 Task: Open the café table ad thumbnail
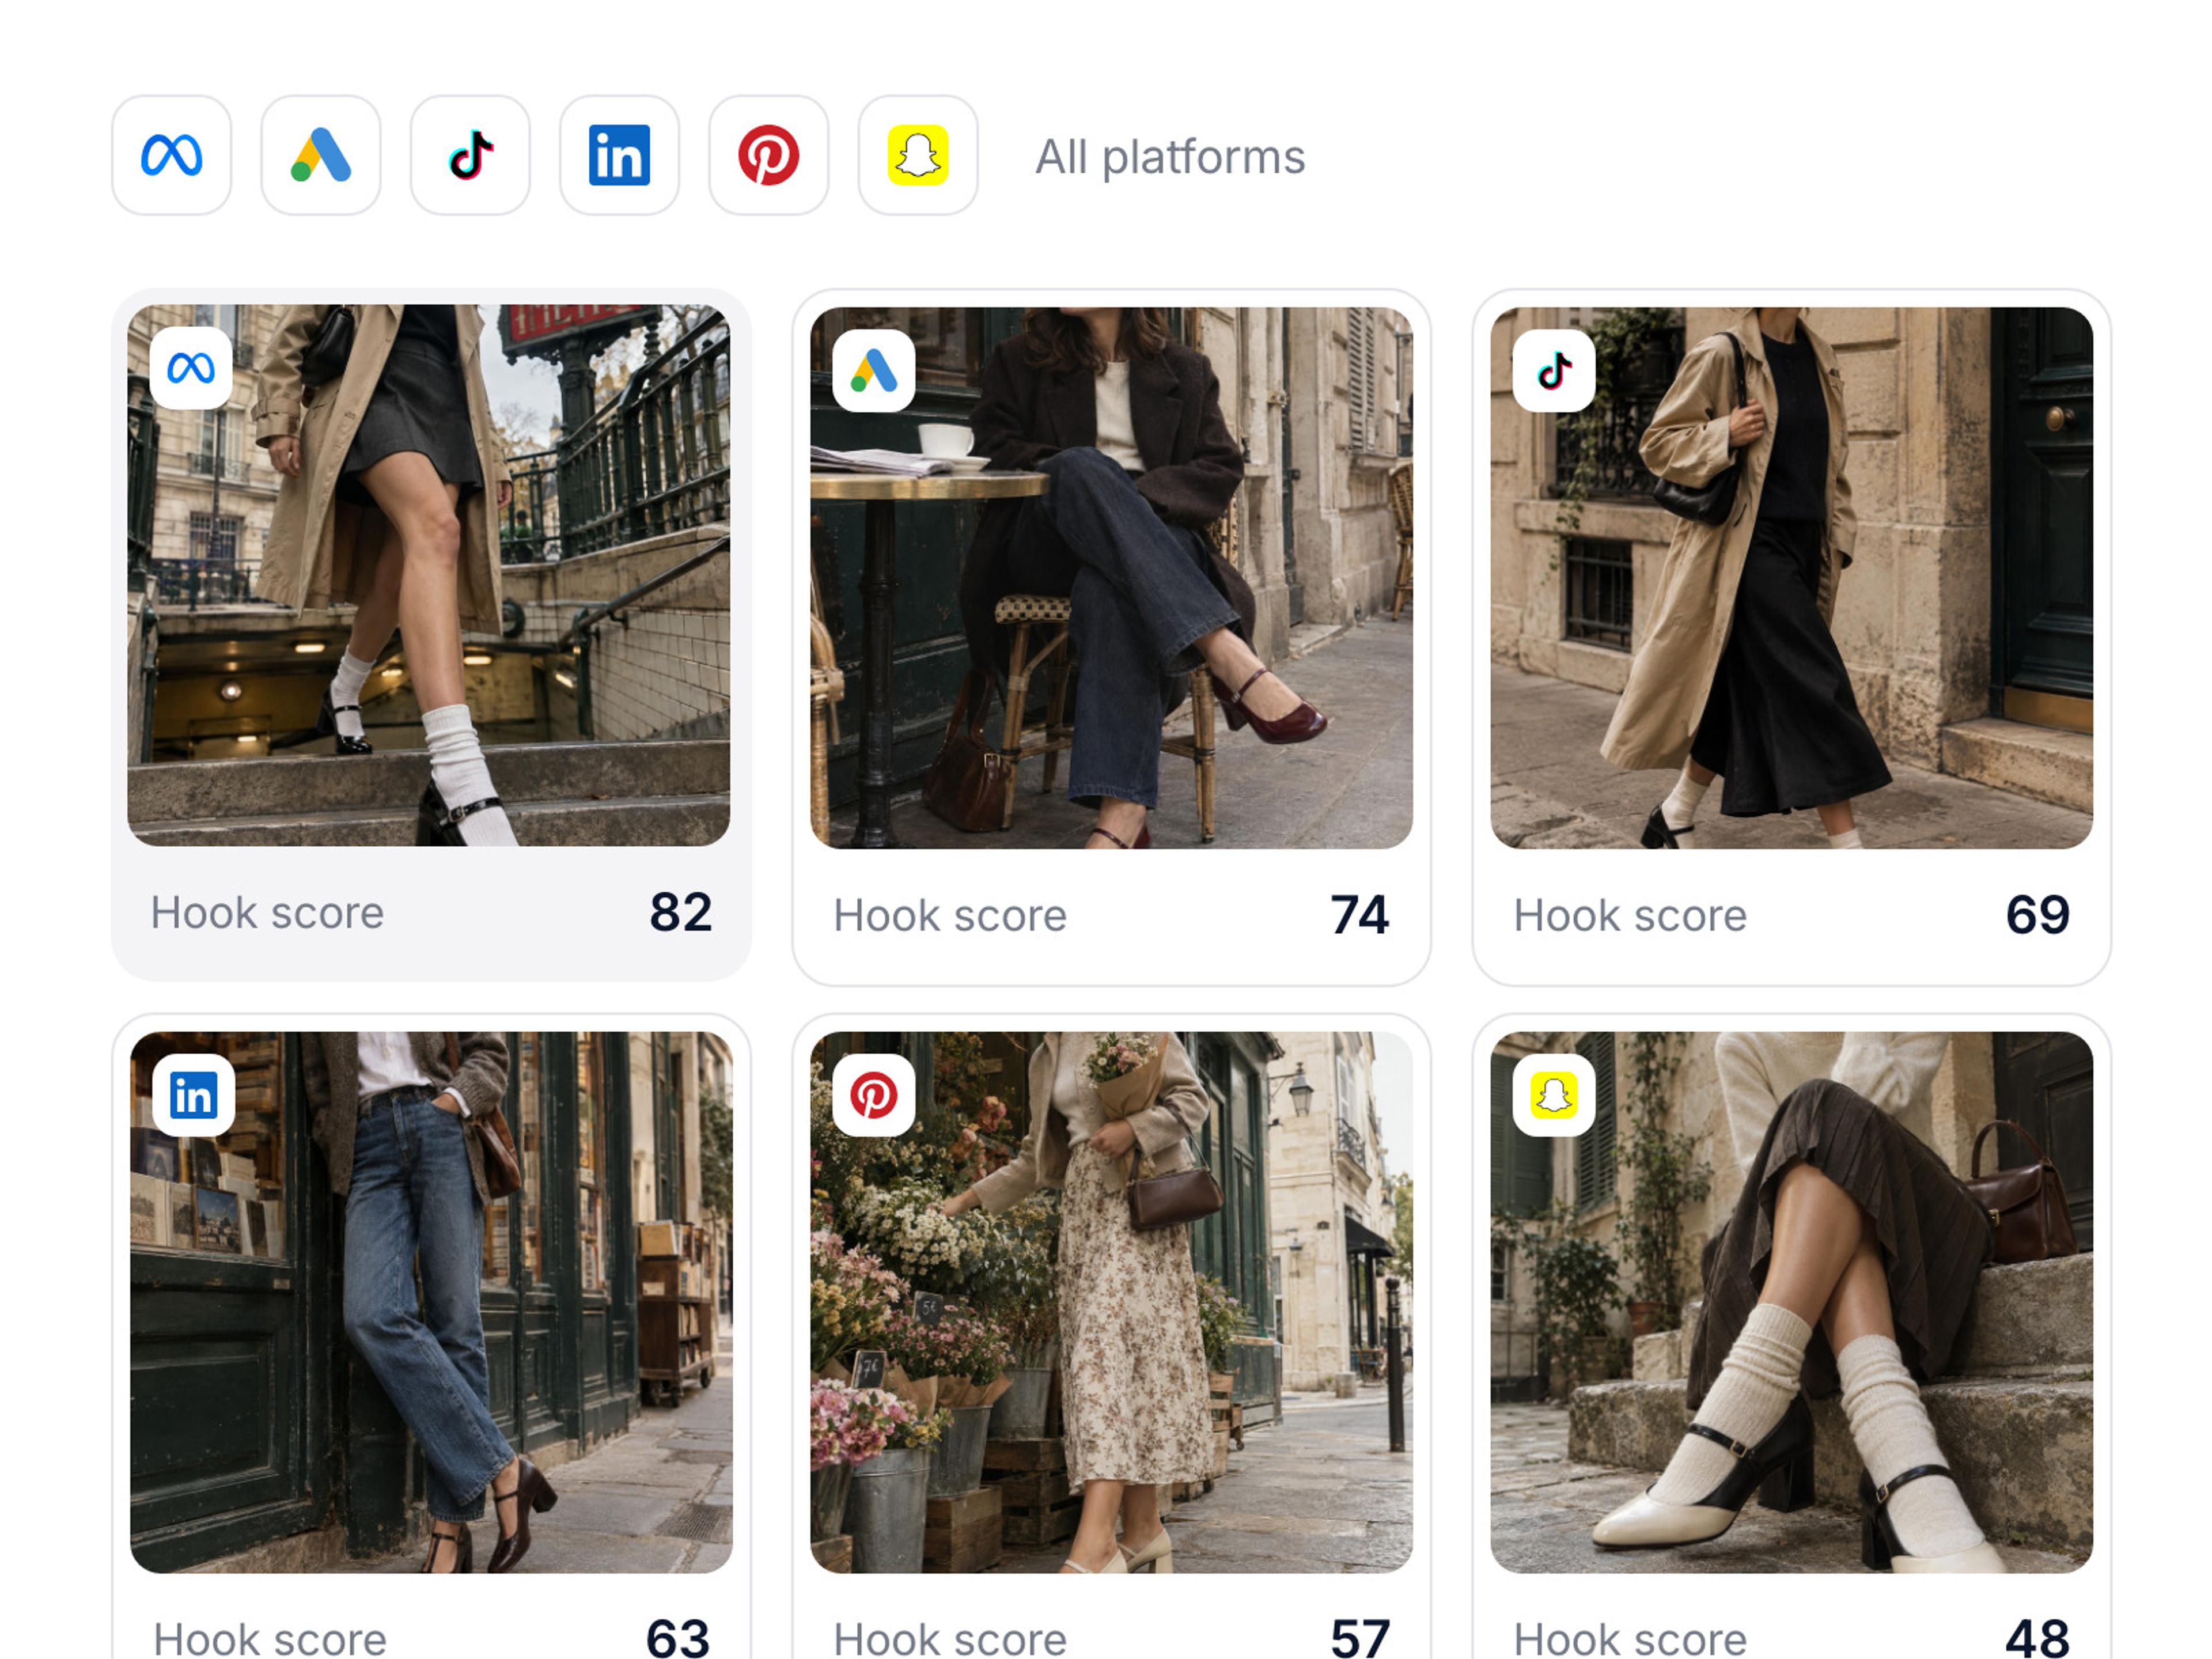1111,578
